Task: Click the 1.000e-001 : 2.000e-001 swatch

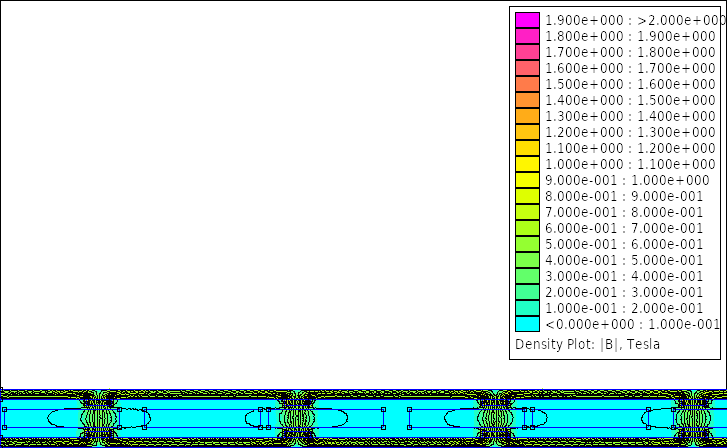Action: click(x=527, y=308)
